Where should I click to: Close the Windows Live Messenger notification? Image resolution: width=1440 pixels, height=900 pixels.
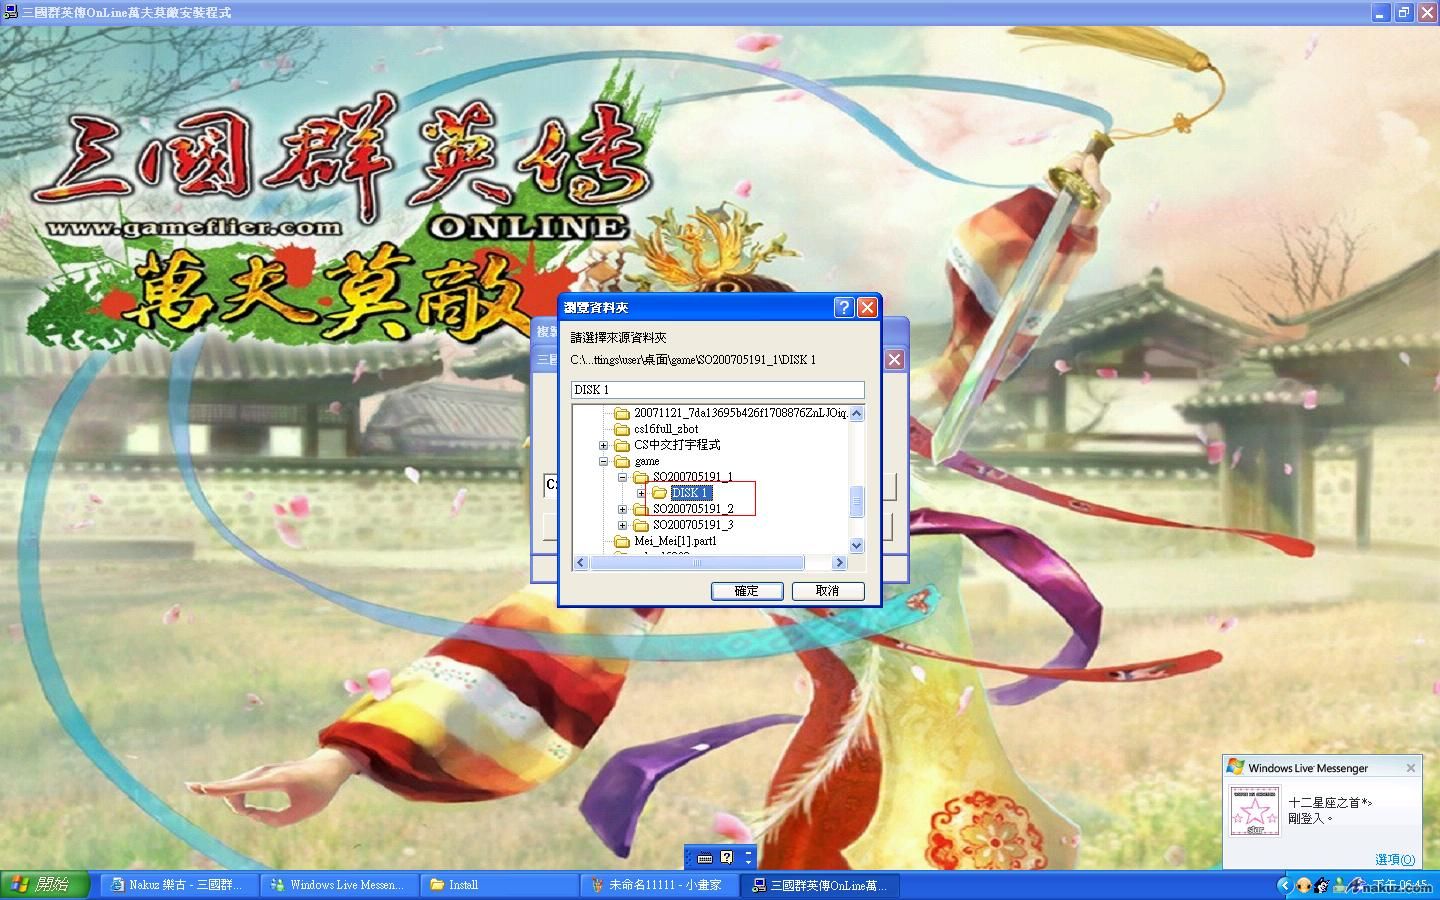click(1411, 768)
